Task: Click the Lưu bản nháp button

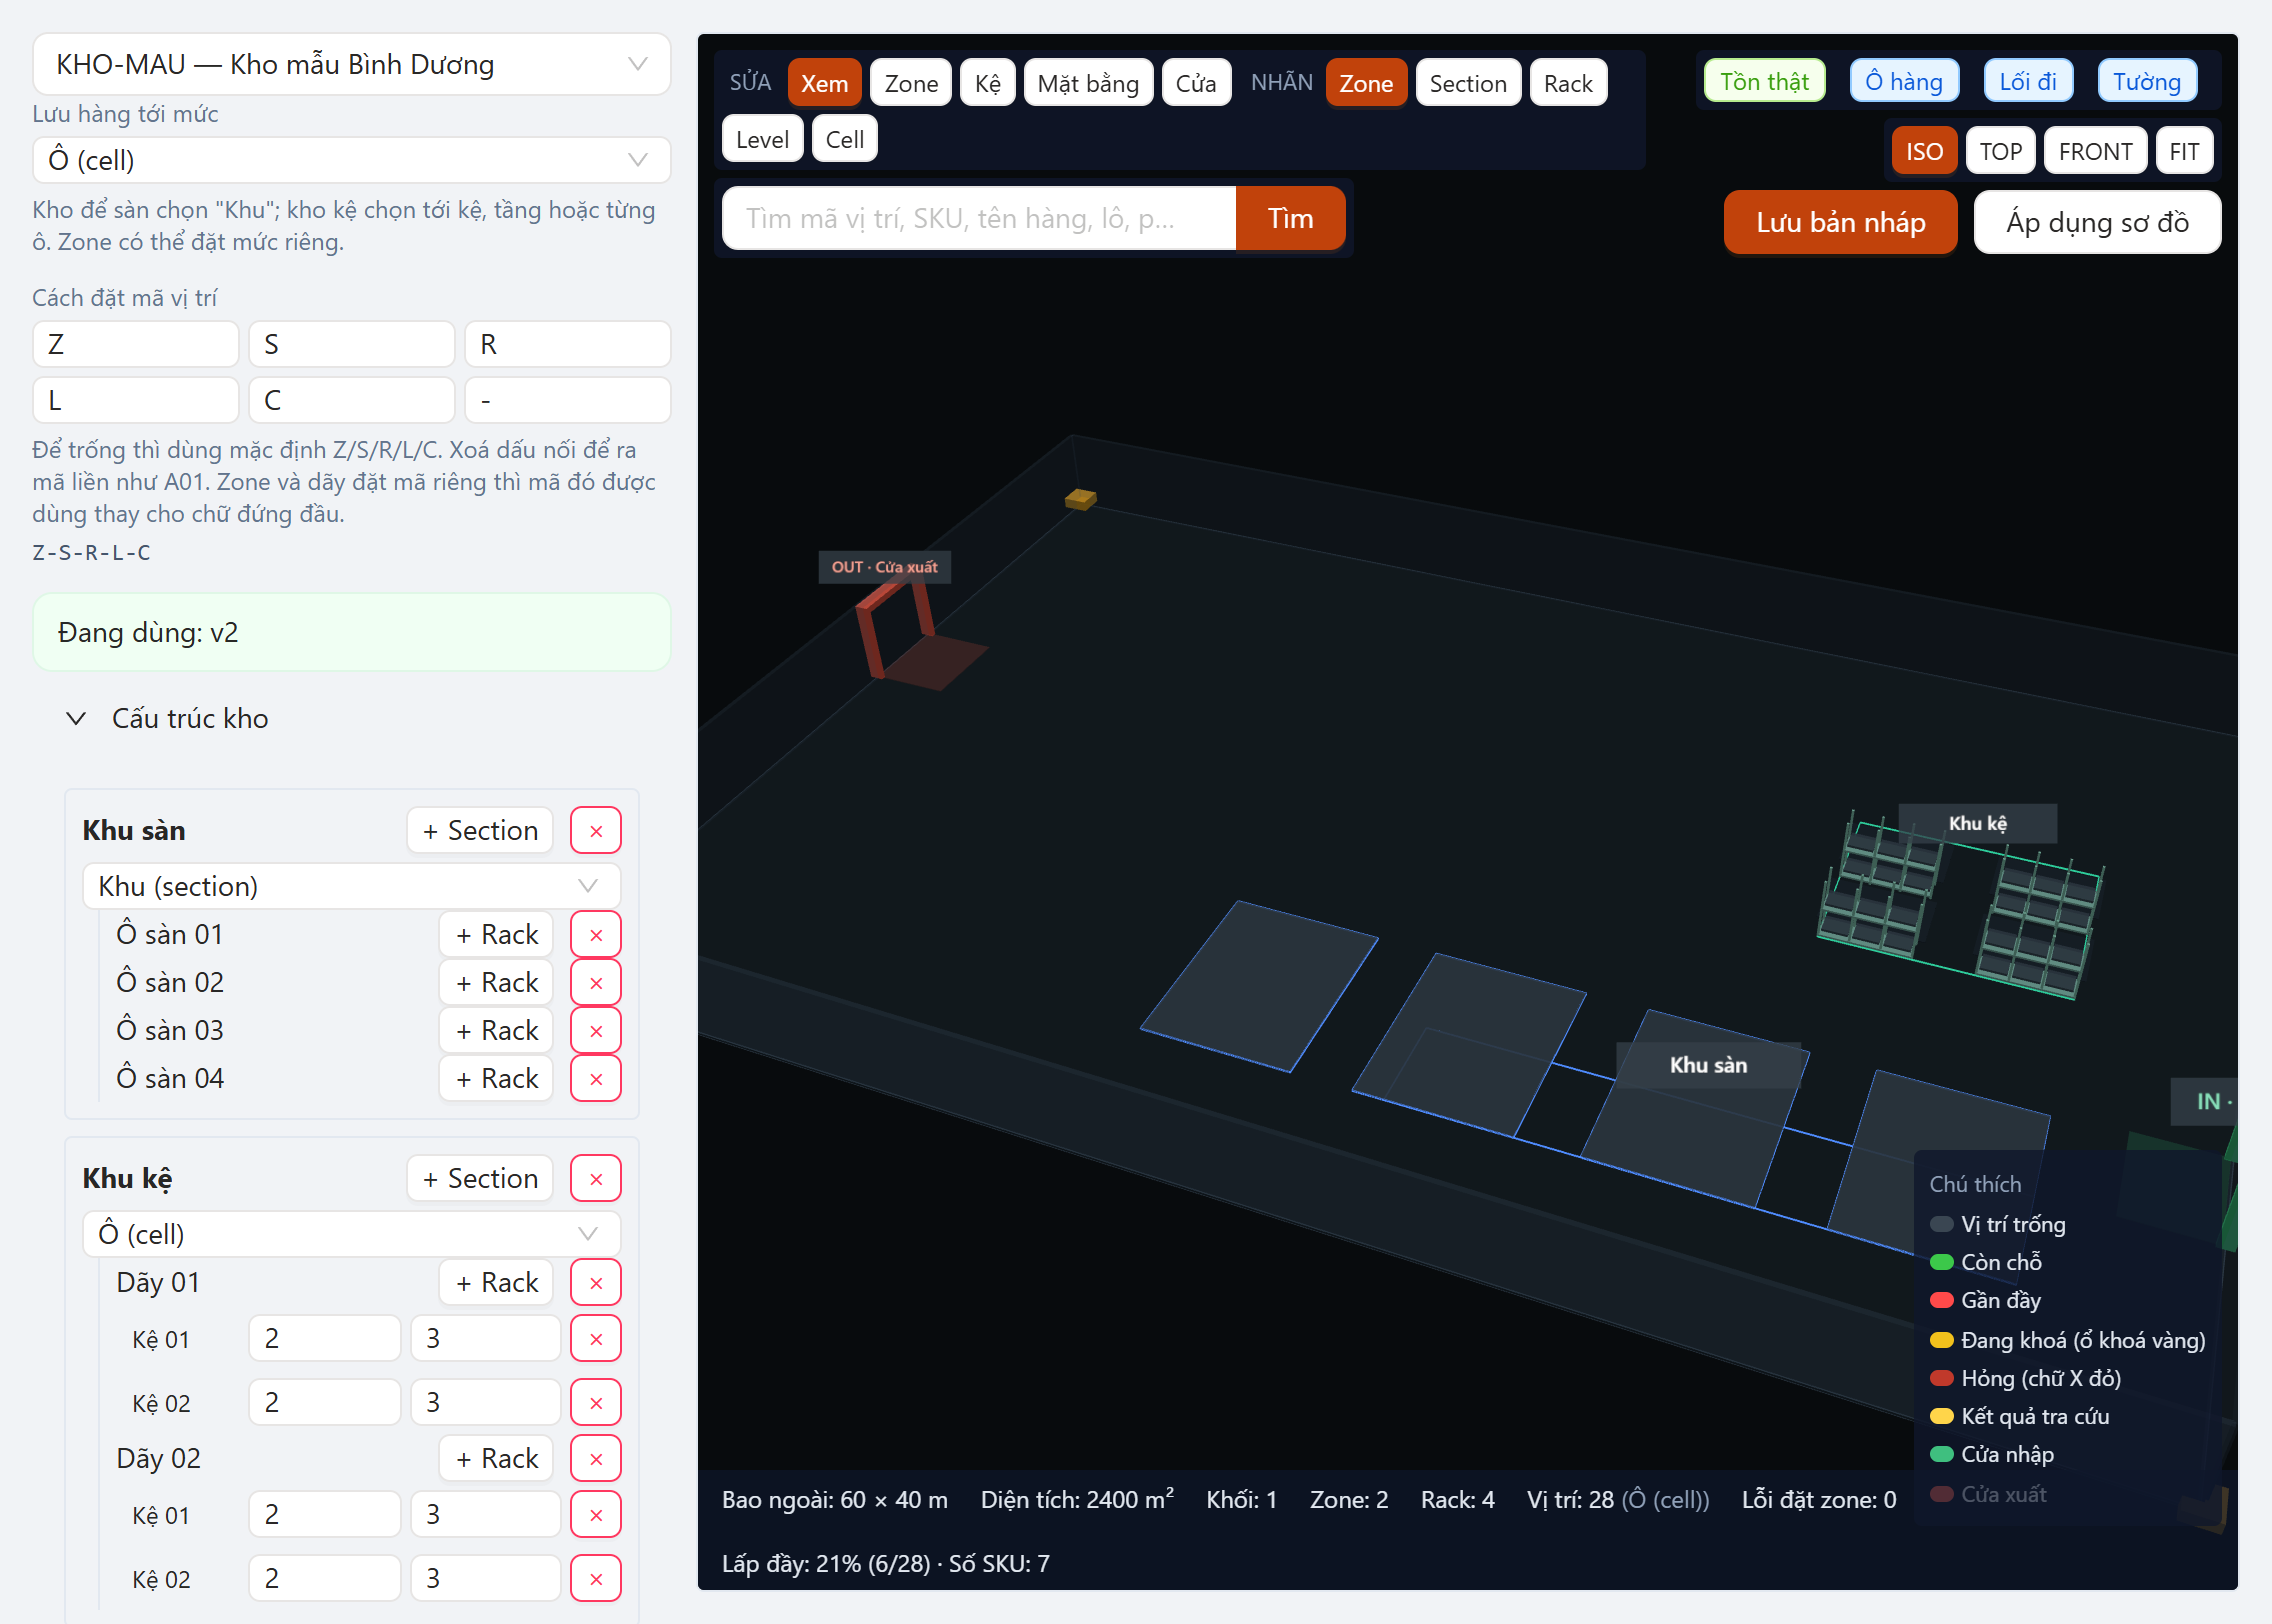Action: pyautogui.click(x=1840, y=222)
